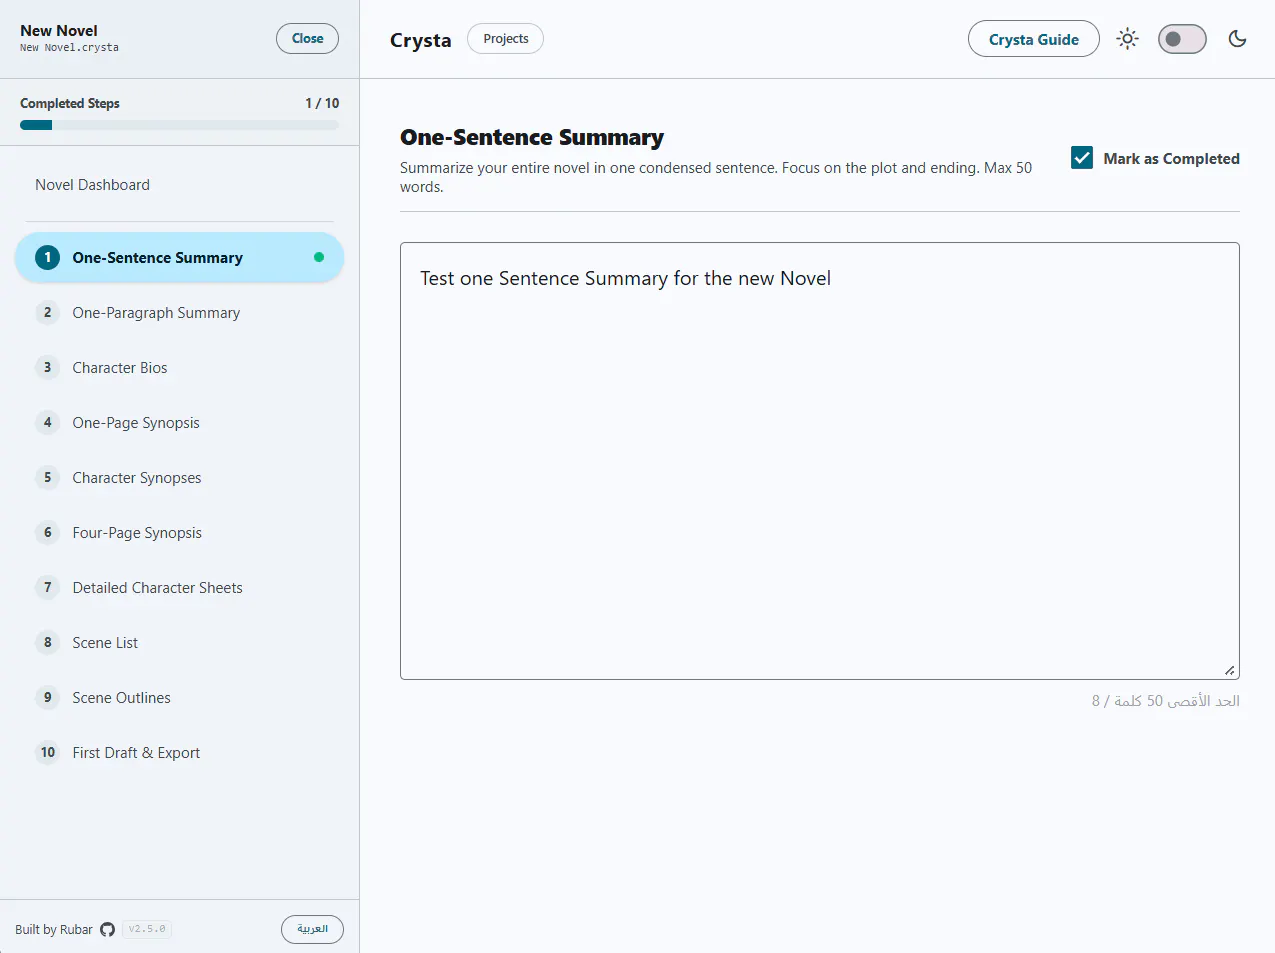Click the sun light-mode icon
This screenshot has width=1275, height=953.
coord(1127,39)
